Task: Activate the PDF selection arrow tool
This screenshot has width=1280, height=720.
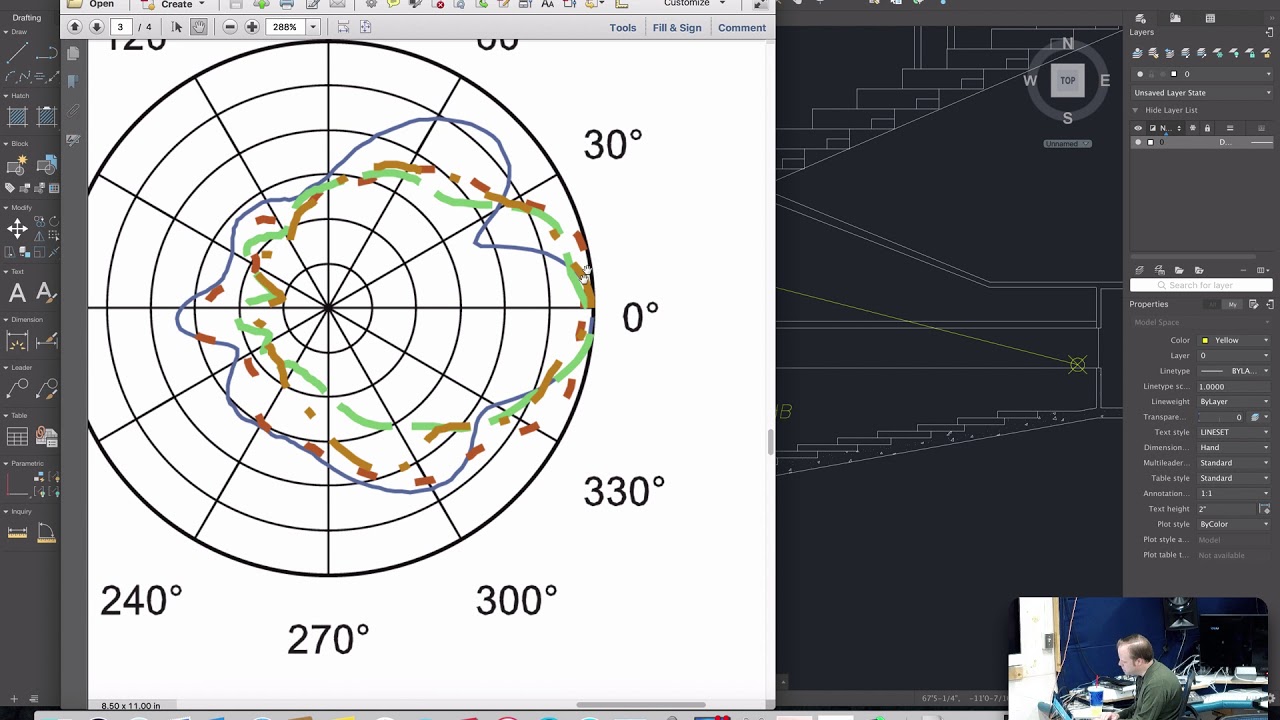Action: 177,27
